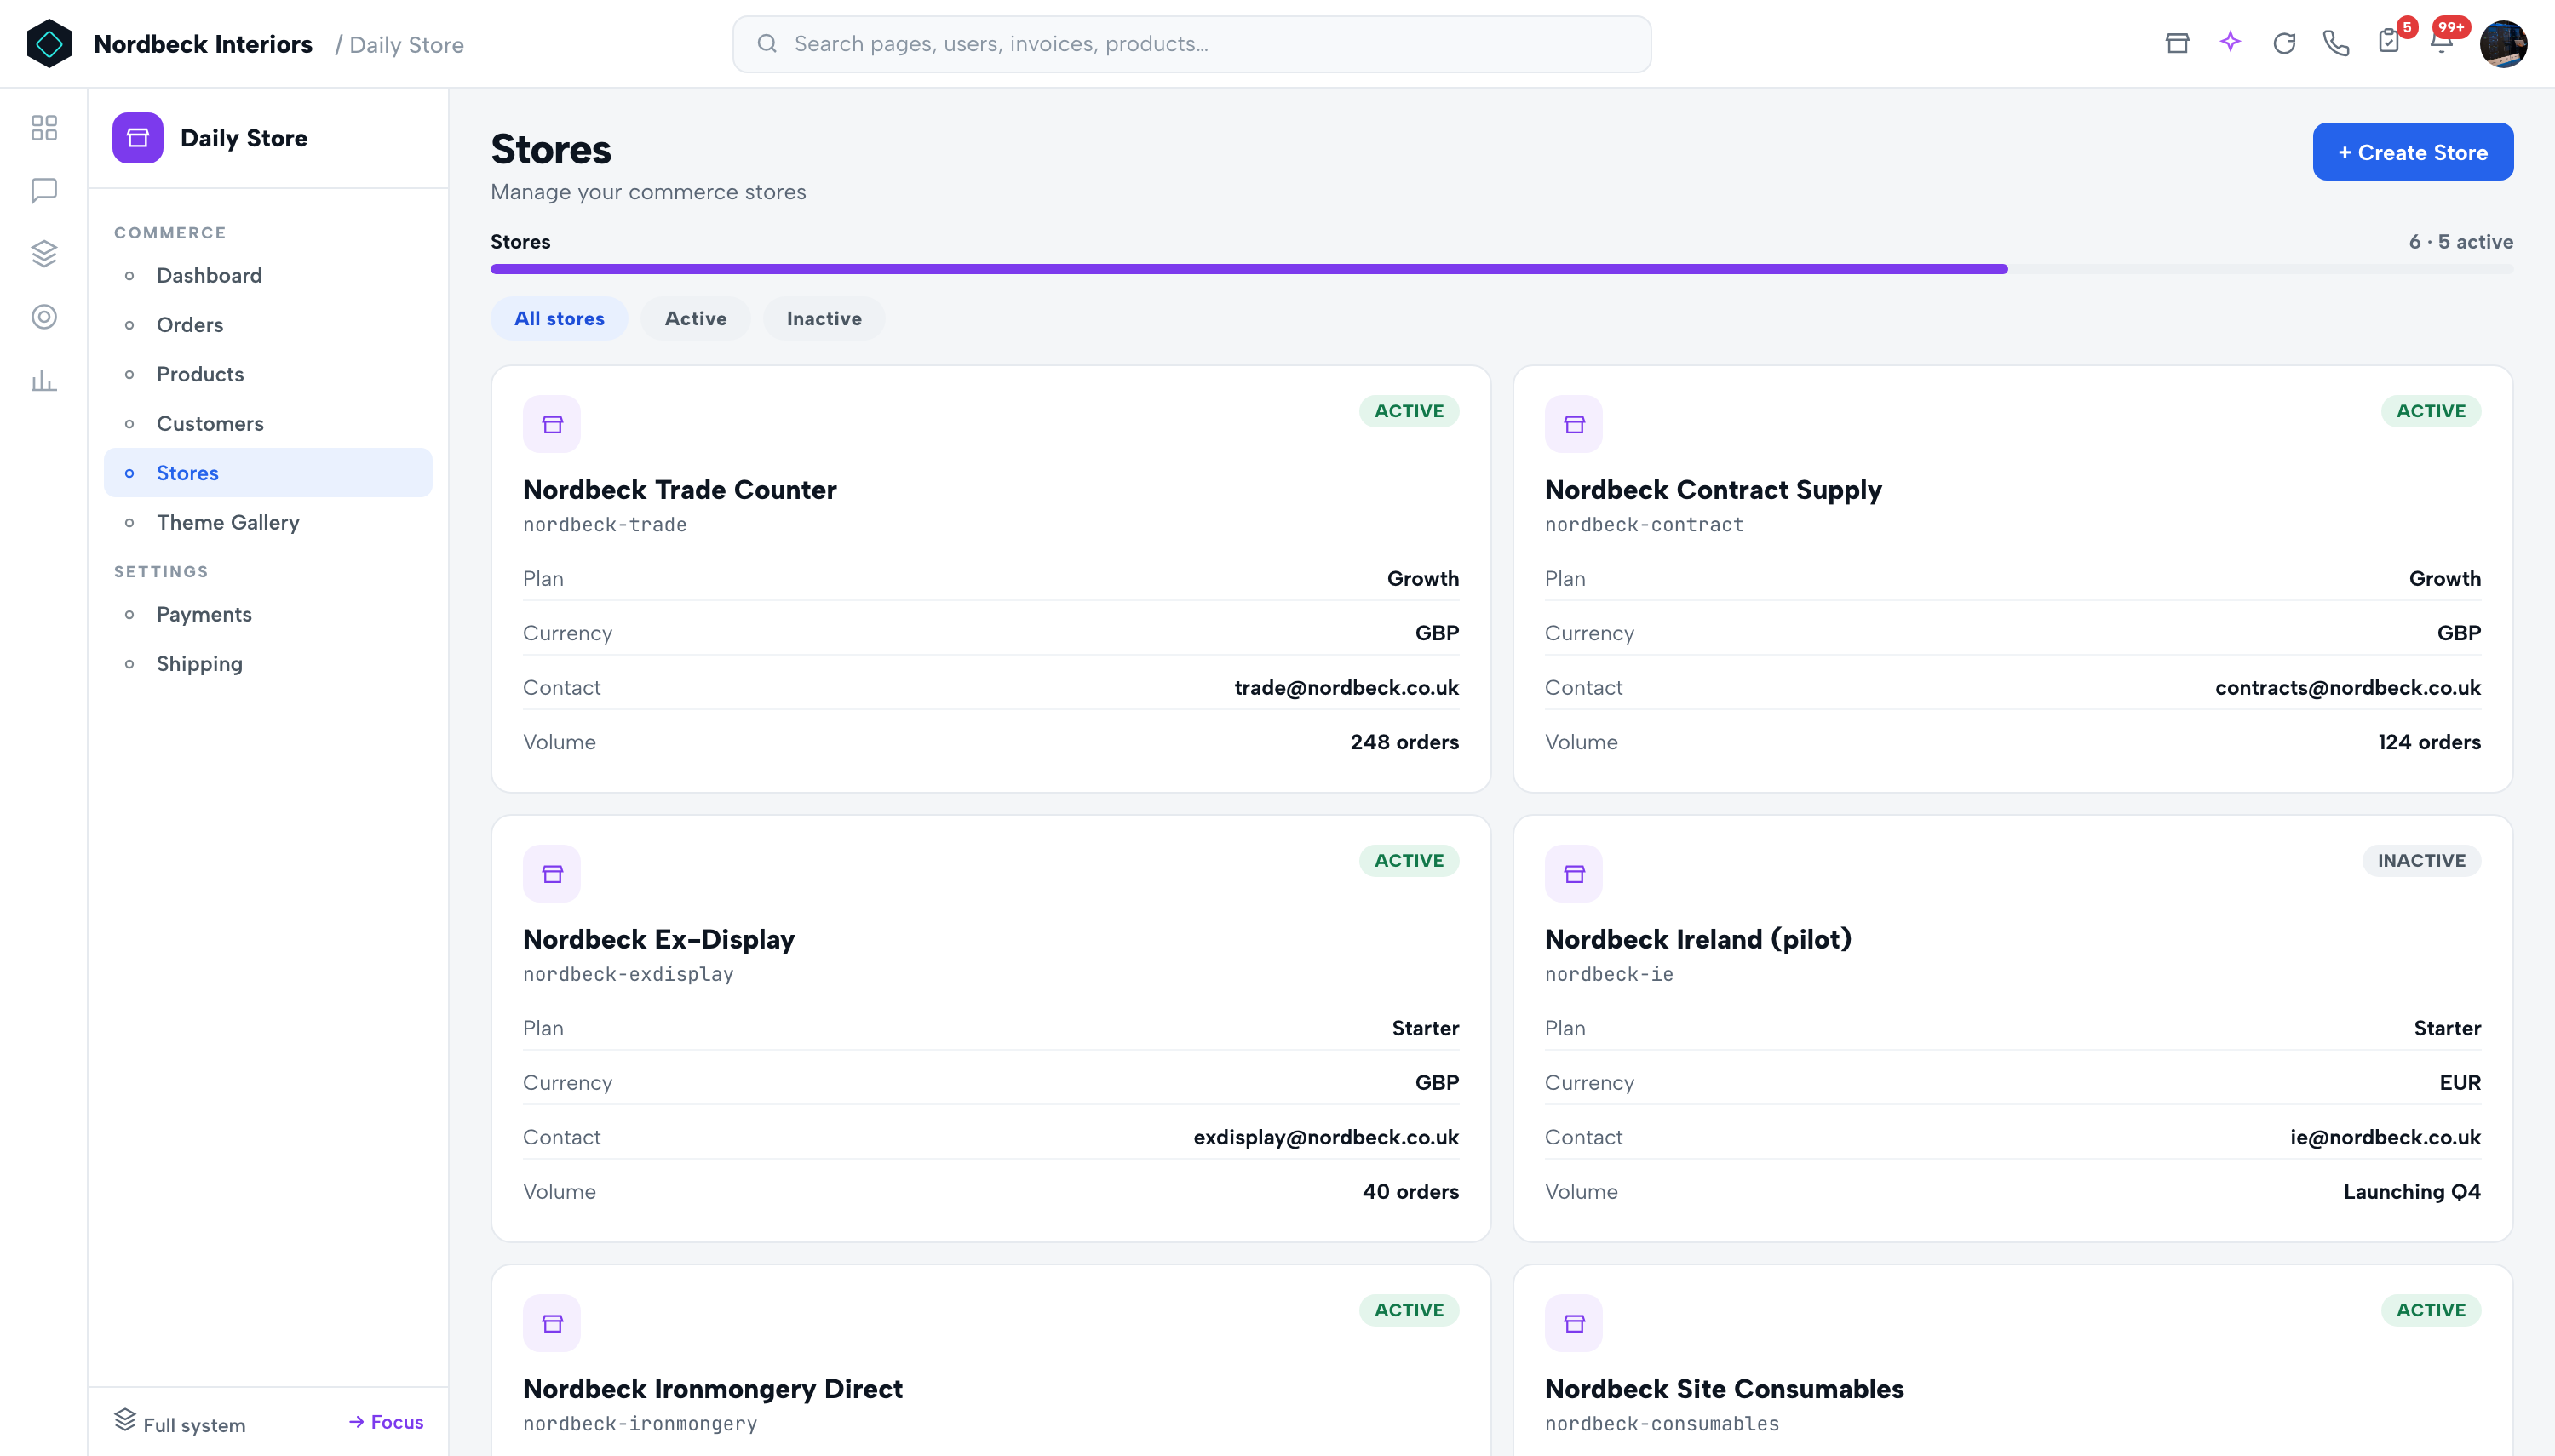
Task: Switch to Focus mode link
Action: click(x=386, y=1422)
